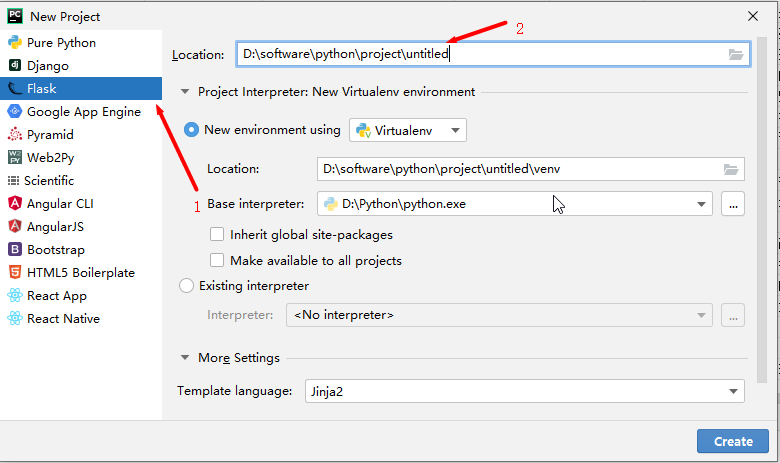Click the dialog's vertical scrollbar

tap(762, 209)
